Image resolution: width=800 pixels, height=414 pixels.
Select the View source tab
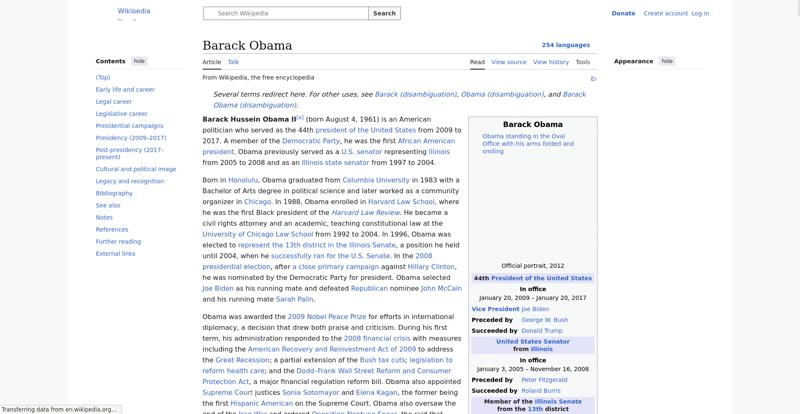[509, 62]
